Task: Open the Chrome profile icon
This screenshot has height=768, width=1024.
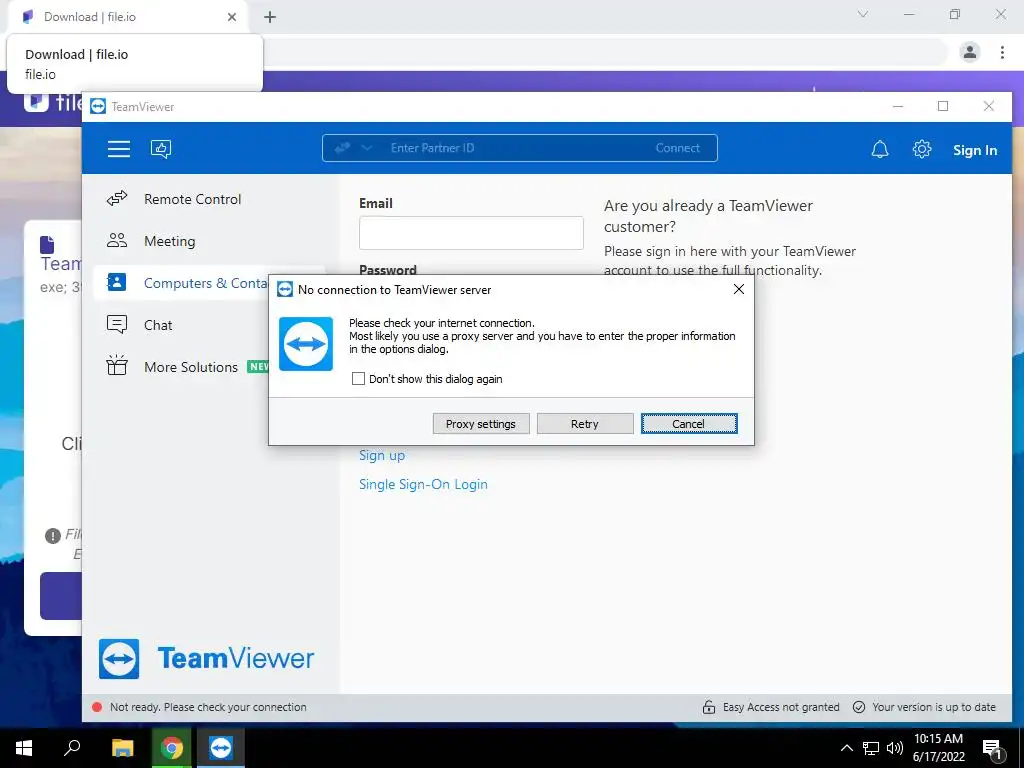Action: click(970, 52)
